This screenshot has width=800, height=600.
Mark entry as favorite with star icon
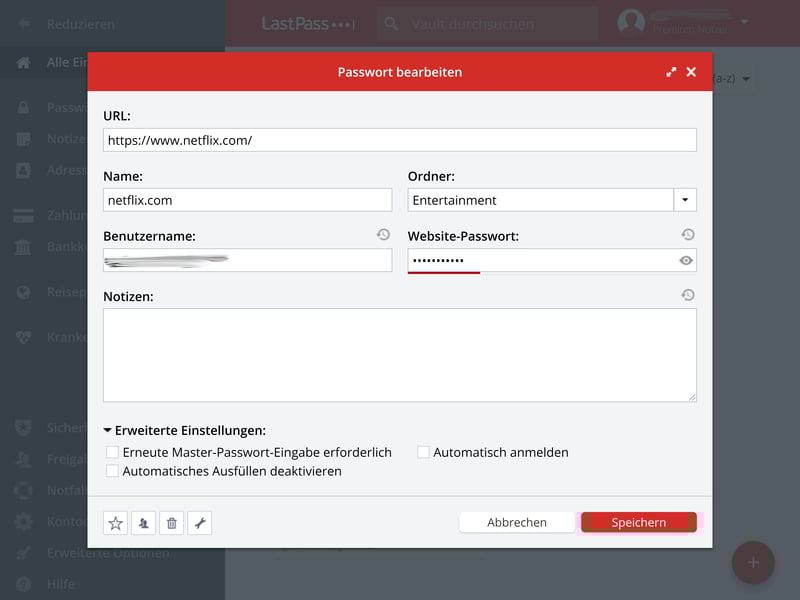point(115,523)
